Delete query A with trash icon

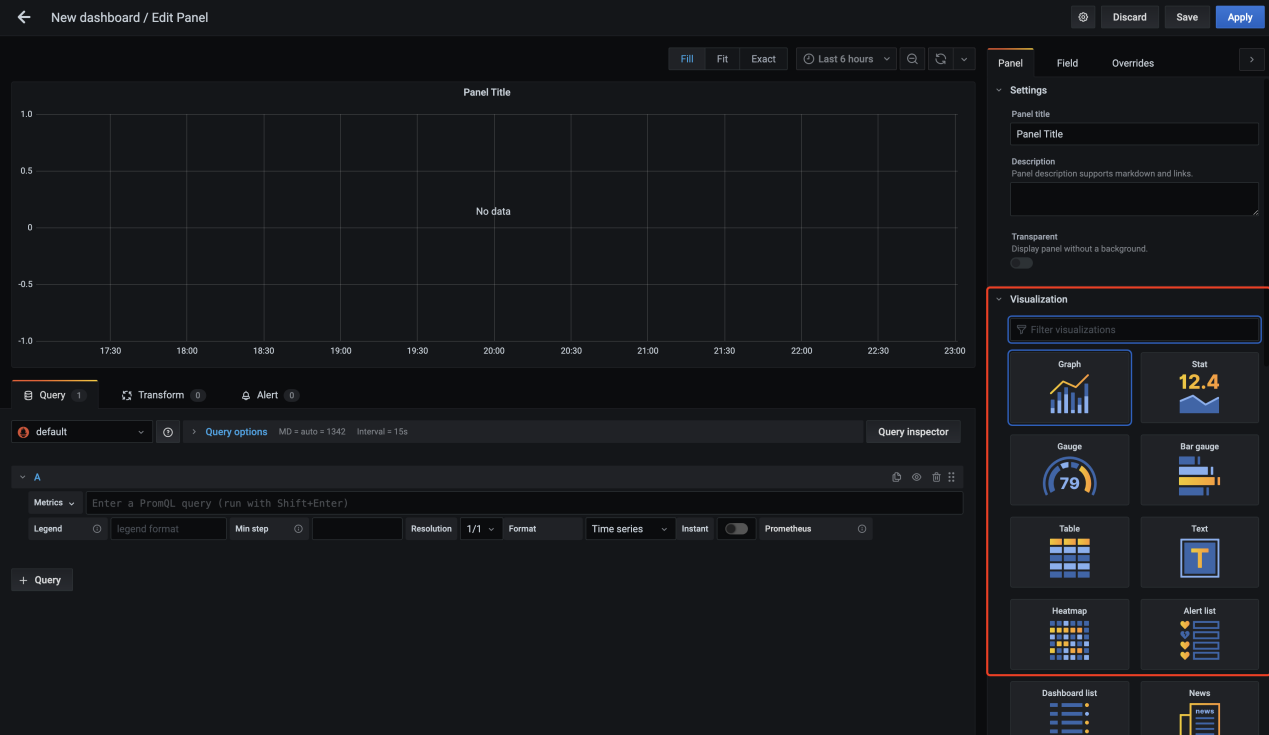(x=936, y=477)
